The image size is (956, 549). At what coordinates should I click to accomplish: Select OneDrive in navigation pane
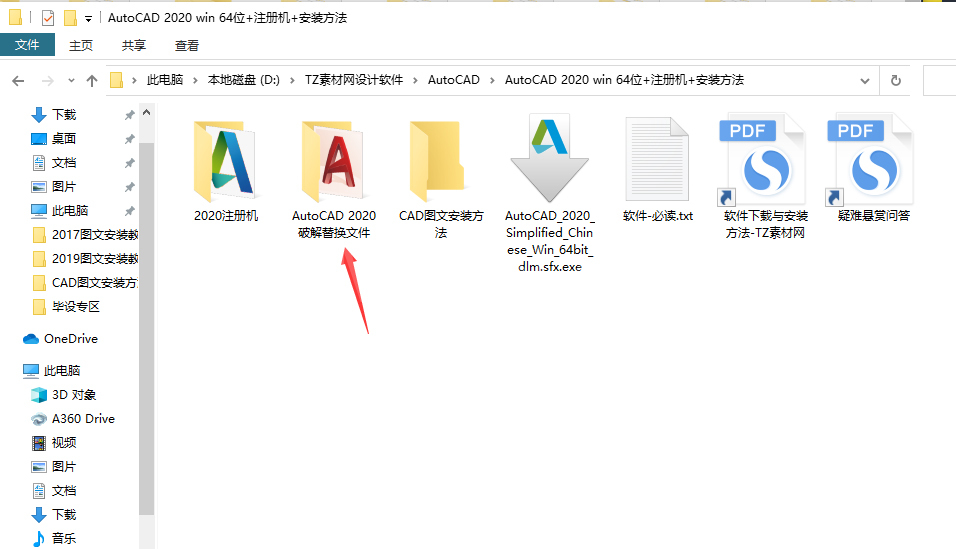pos(60,339)
